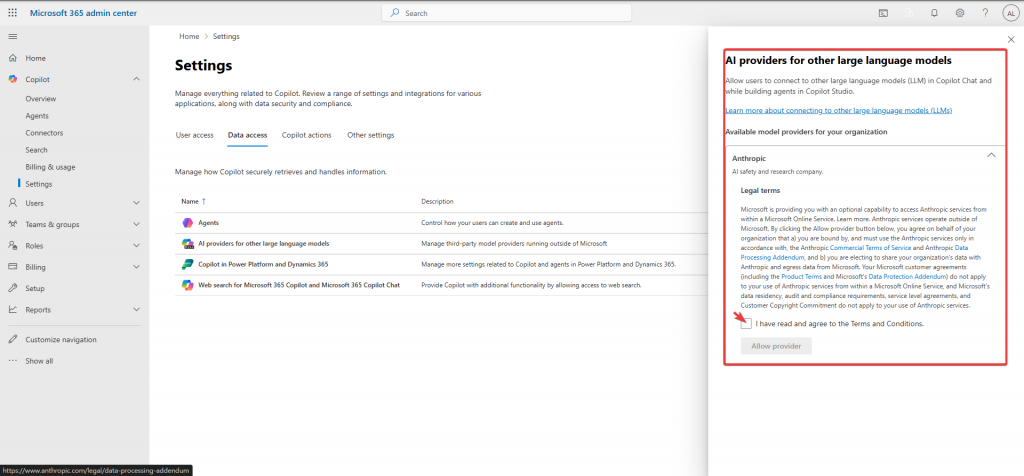Collapse the Copilot navigation section
The image size is (1024, 476).
[x=136, y=79]
